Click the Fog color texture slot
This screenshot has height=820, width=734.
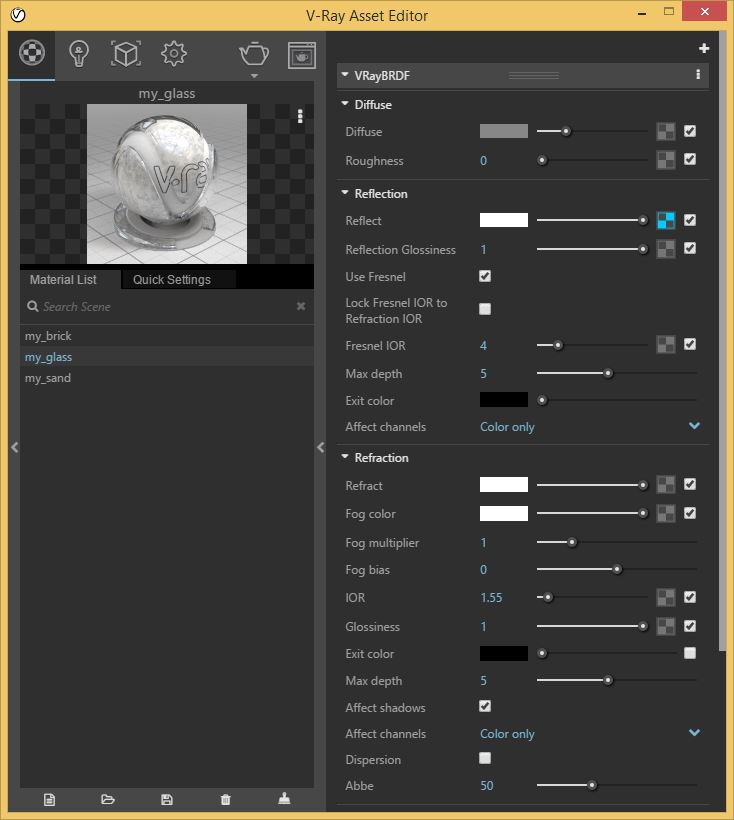[666, 513]
